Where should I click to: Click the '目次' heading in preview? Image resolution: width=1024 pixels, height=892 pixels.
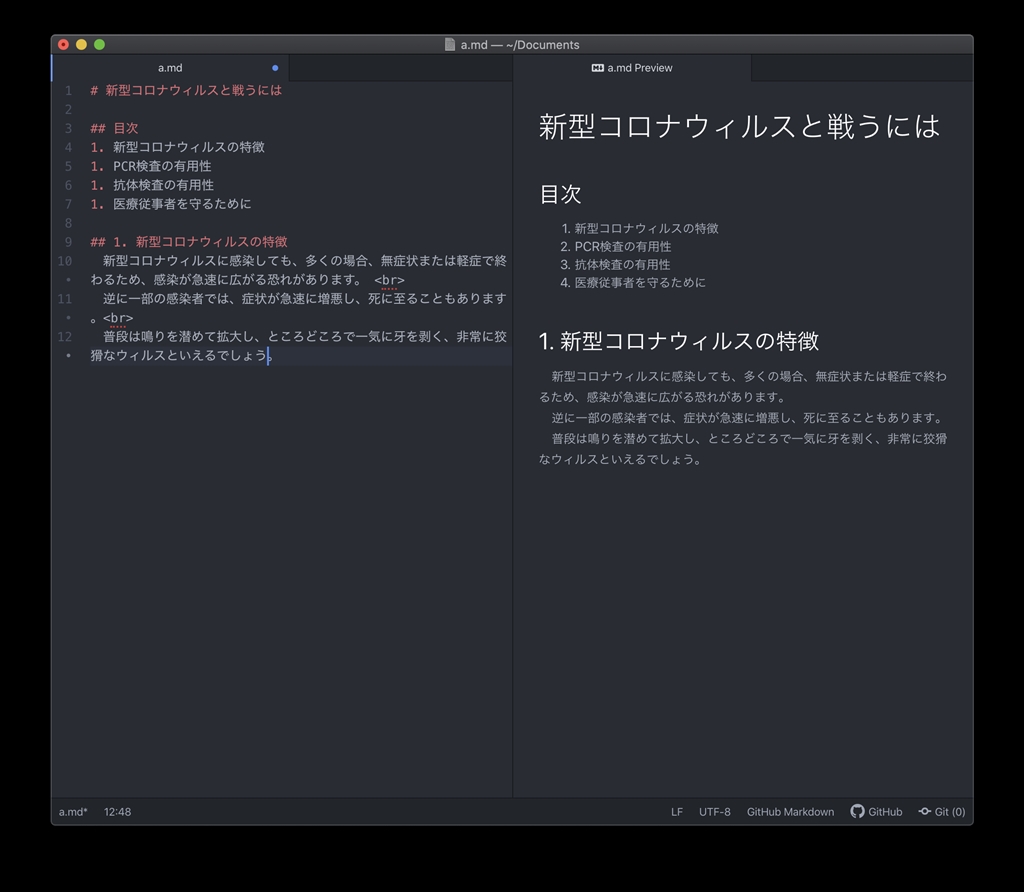[560, 194]
